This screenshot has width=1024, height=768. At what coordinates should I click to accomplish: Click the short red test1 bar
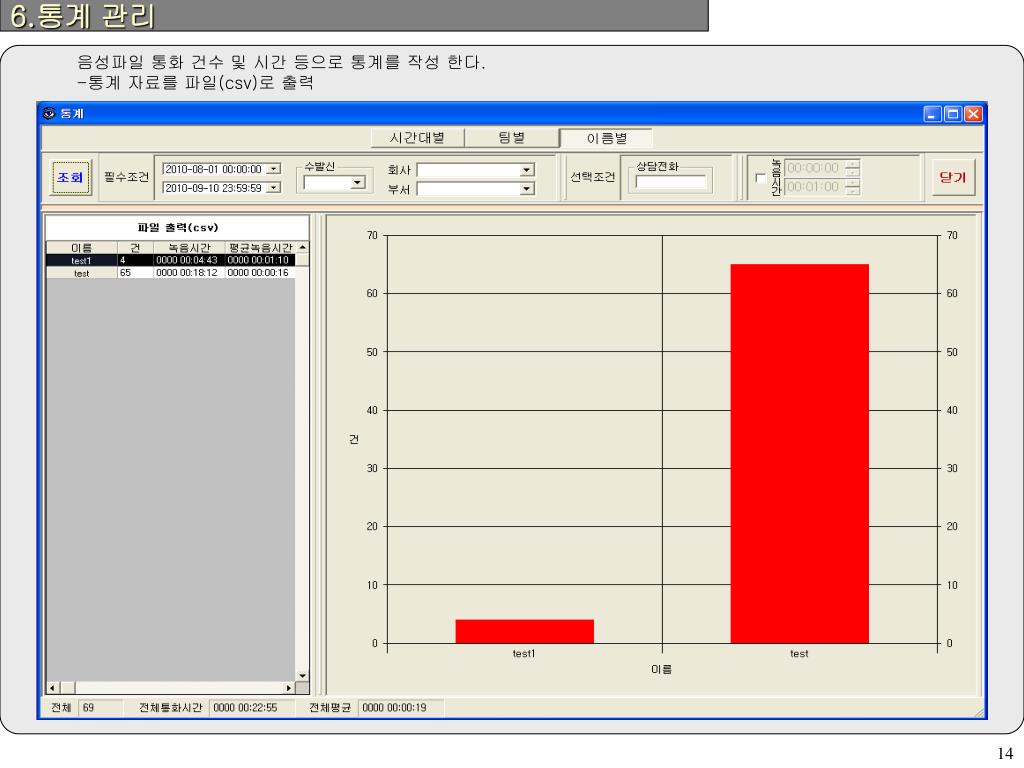click(524, 632)
